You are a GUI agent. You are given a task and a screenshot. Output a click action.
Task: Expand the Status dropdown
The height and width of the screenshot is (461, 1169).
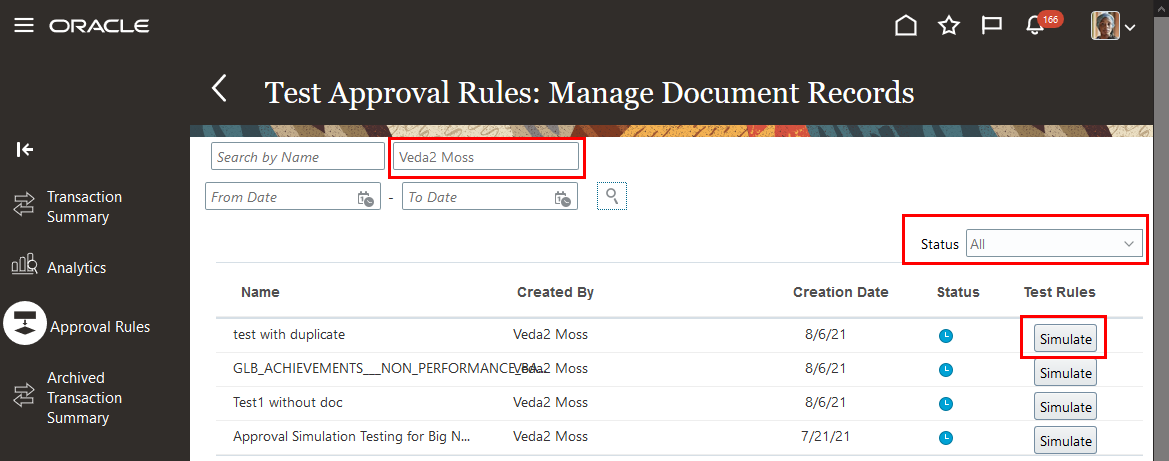click(x=1054, y=244)
